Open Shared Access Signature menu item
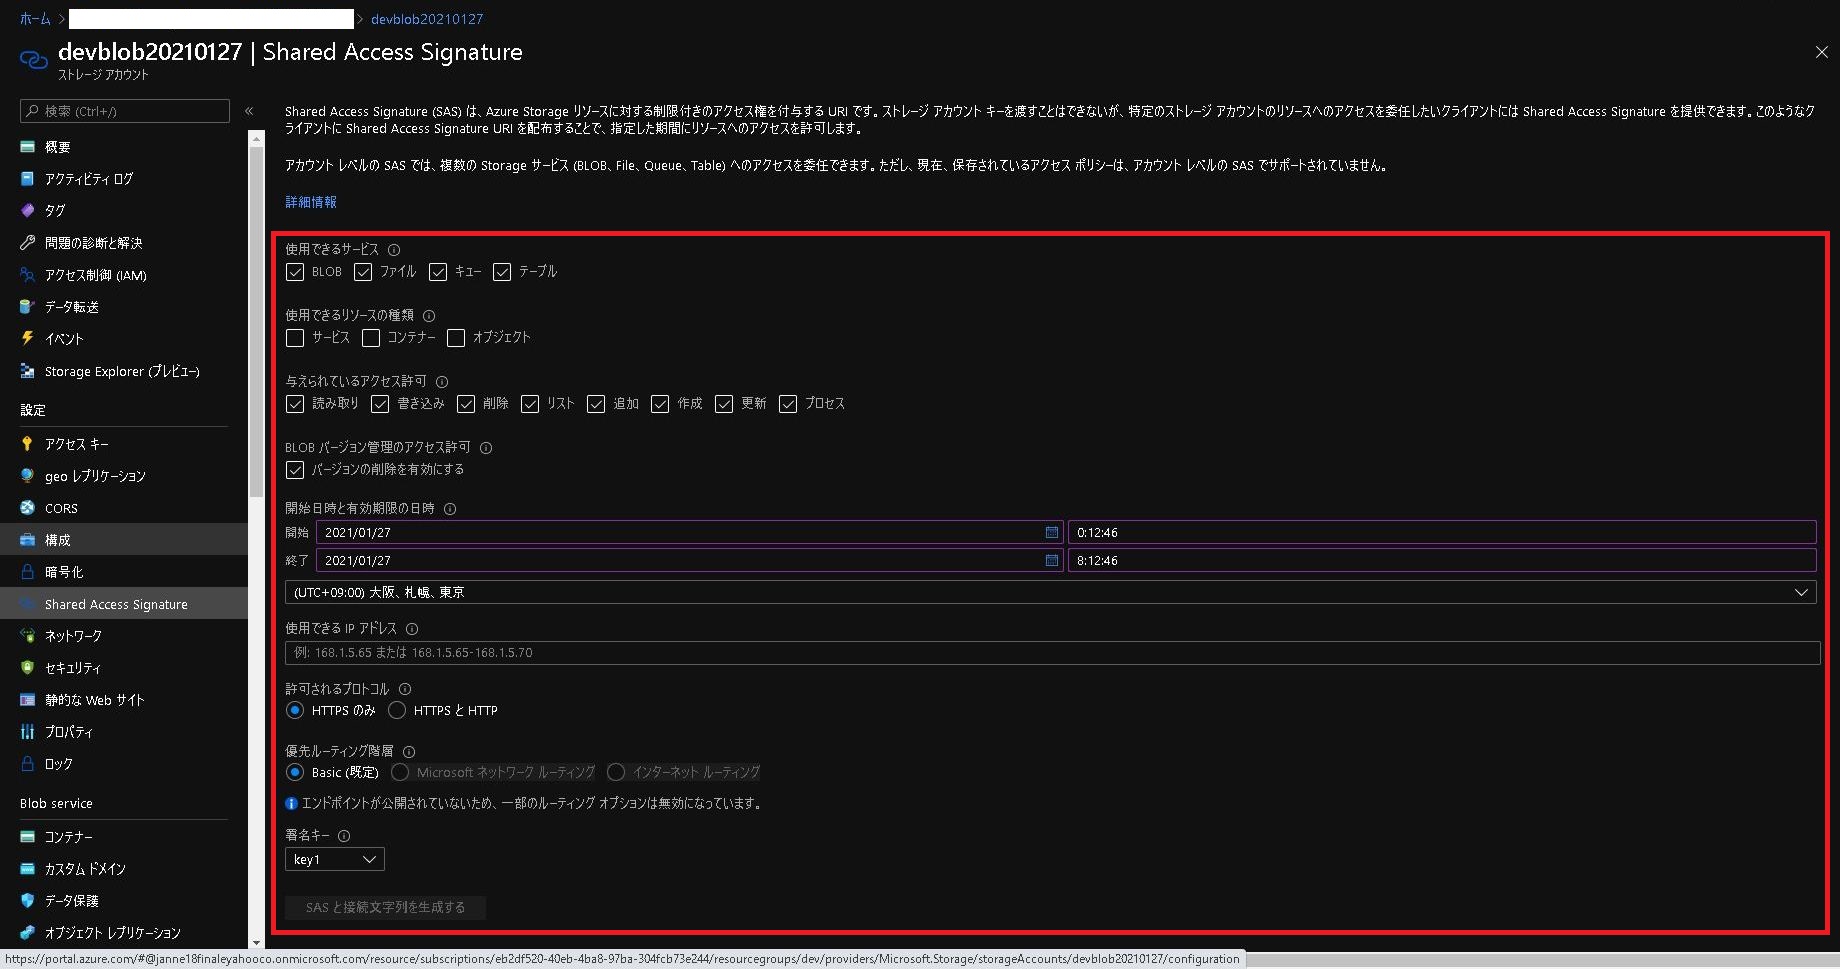1840x969 pixels. (124, 604)
